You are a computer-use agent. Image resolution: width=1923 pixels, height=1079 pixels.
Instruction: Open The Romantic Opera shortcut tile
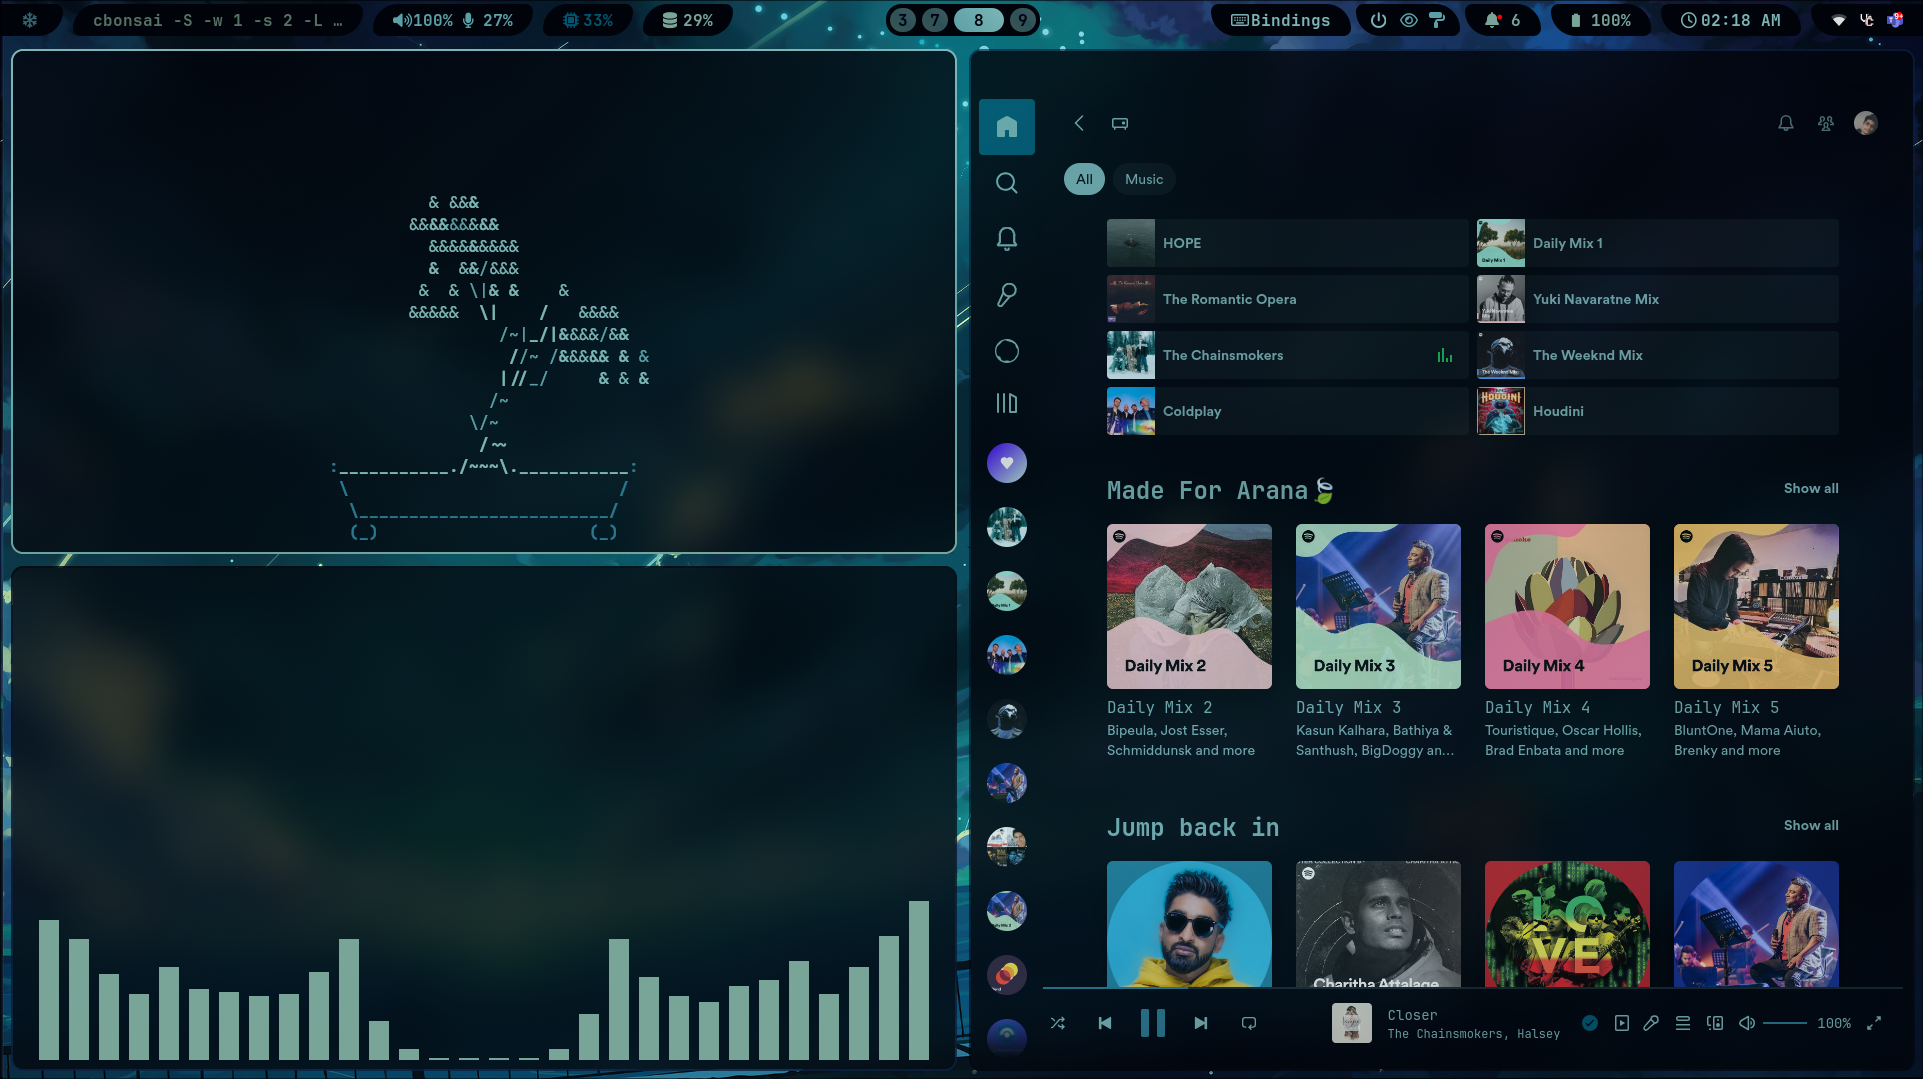[x=1287, y=299]
